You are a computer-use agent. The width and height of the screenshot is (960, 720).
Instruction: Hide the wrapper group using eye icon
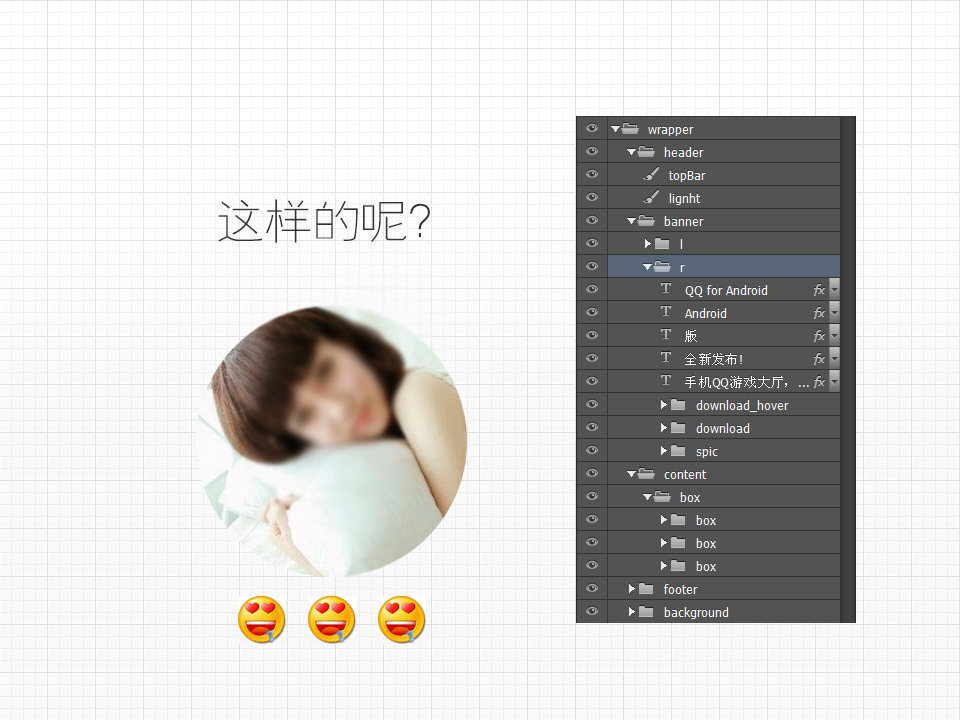(592, 129)
